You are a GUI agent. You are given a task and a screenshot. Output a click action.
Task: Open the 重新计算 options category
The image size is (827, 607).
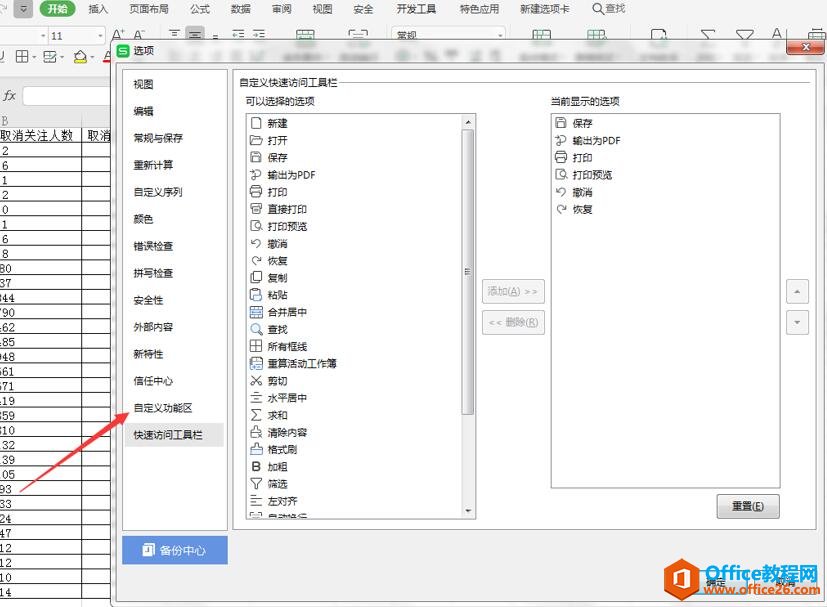pos(153,165)
